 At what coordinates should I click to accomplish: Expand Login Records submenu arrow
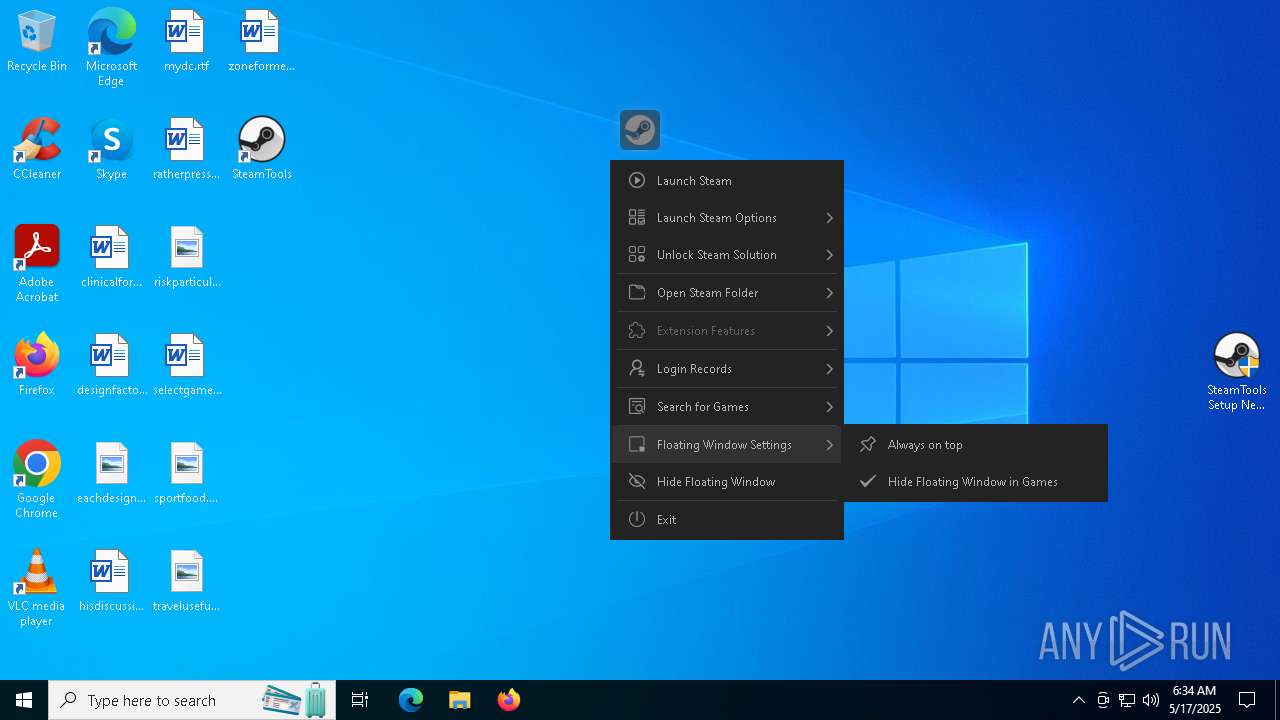click(830, 369)
